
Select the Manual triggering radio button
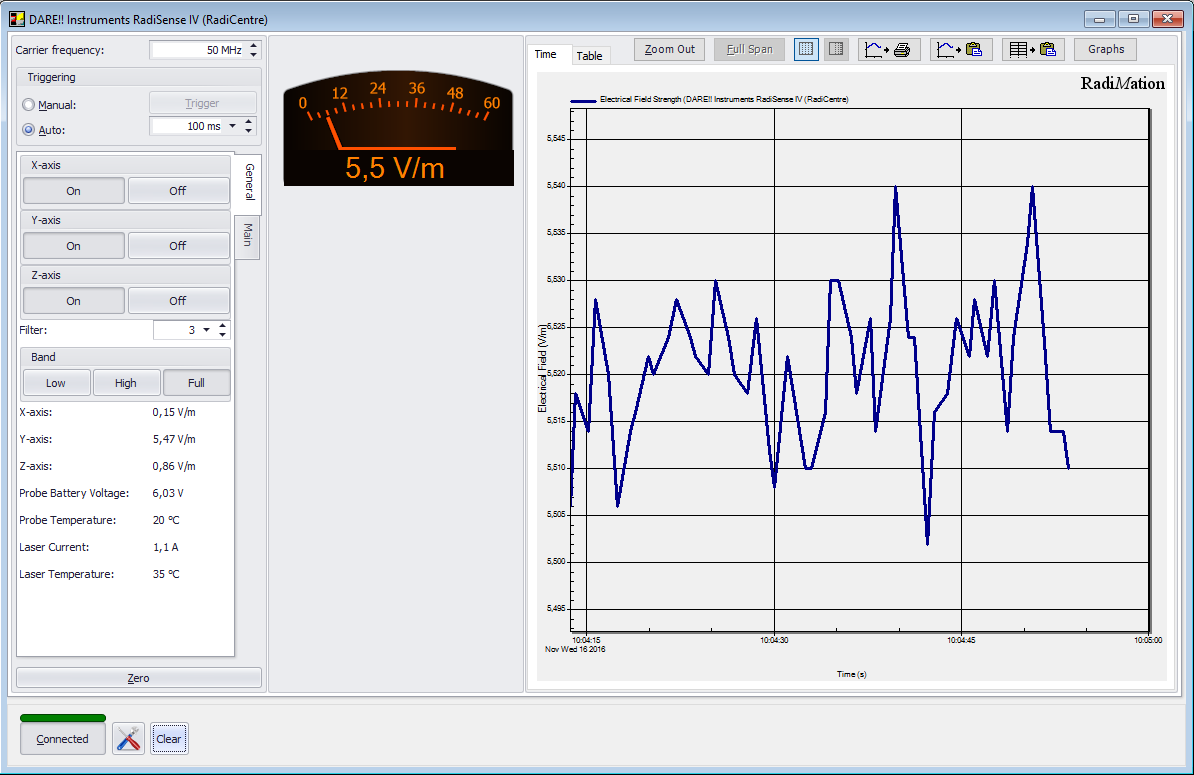pos(30,104)
